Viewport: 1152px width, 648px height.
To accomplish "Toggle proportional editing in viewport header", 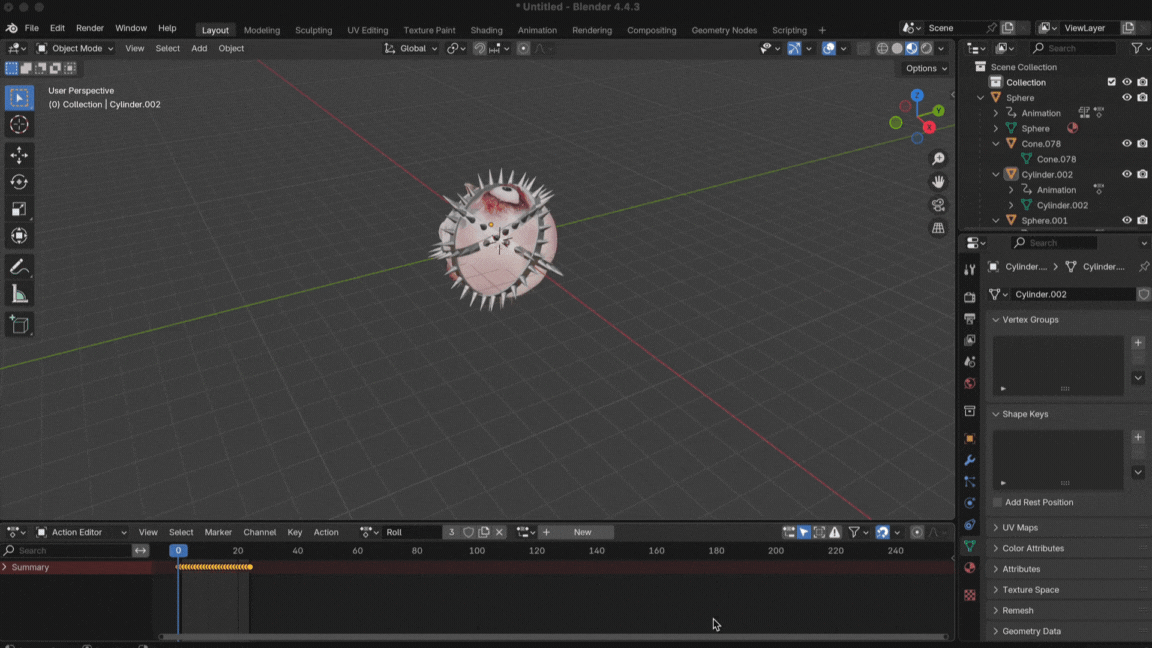I will (523, 48).
